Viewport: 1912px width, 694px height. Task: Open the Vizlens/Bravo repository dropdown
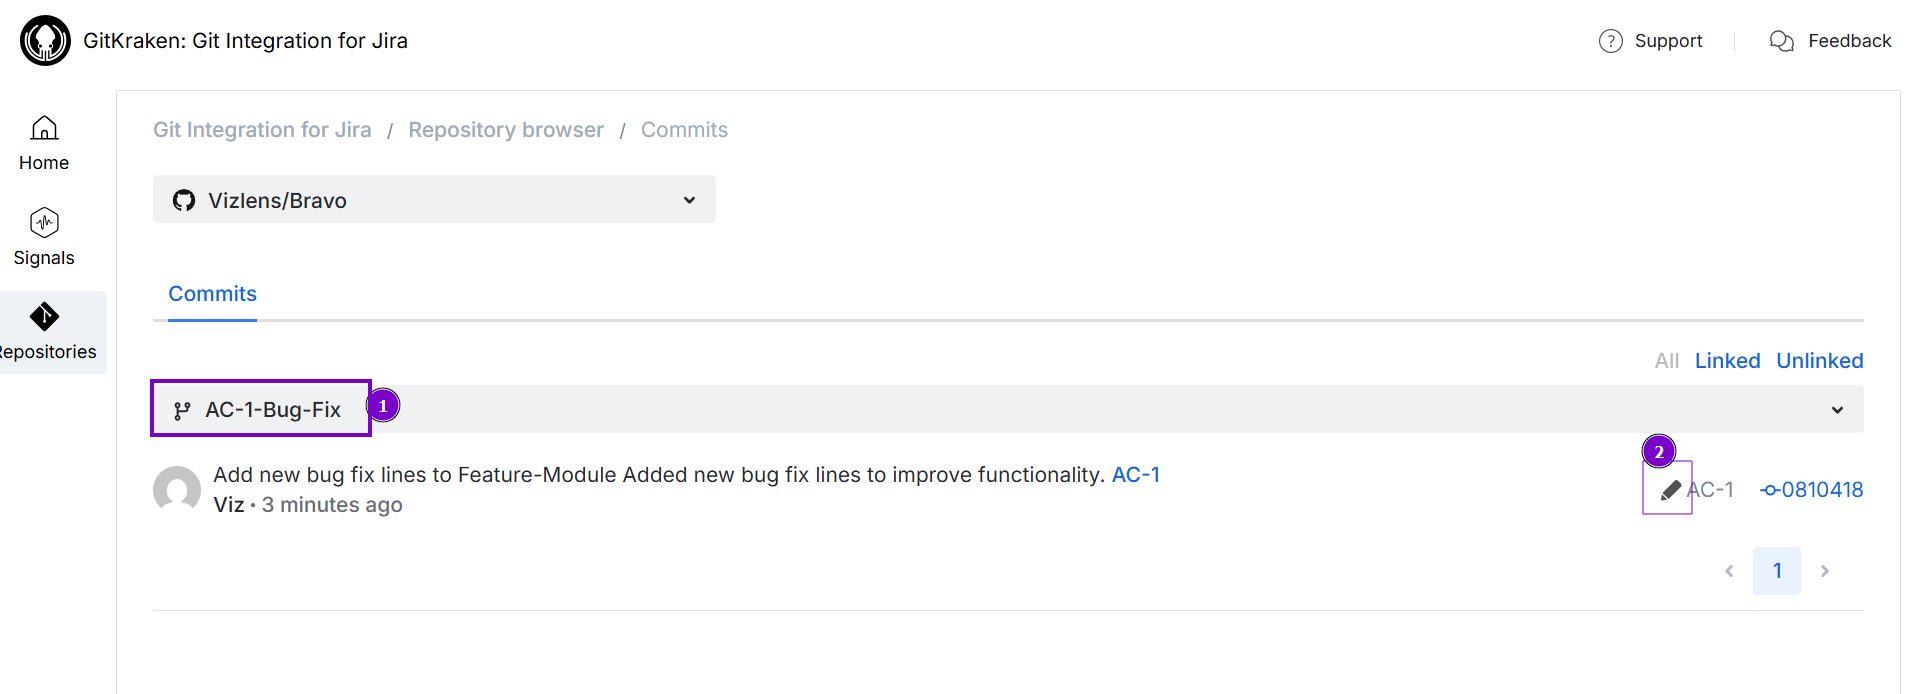(x=434, y=200)
